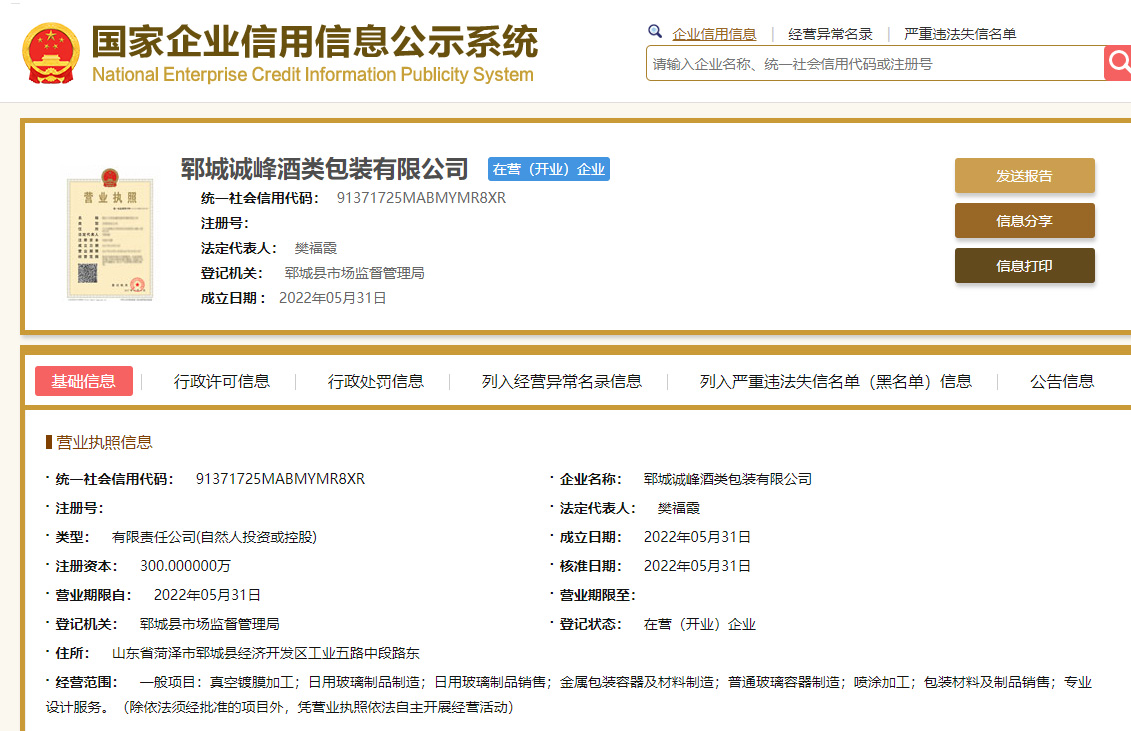Click the 发送报告 button
Viewport: 1131px width, 731px height.
point(1025,175)
